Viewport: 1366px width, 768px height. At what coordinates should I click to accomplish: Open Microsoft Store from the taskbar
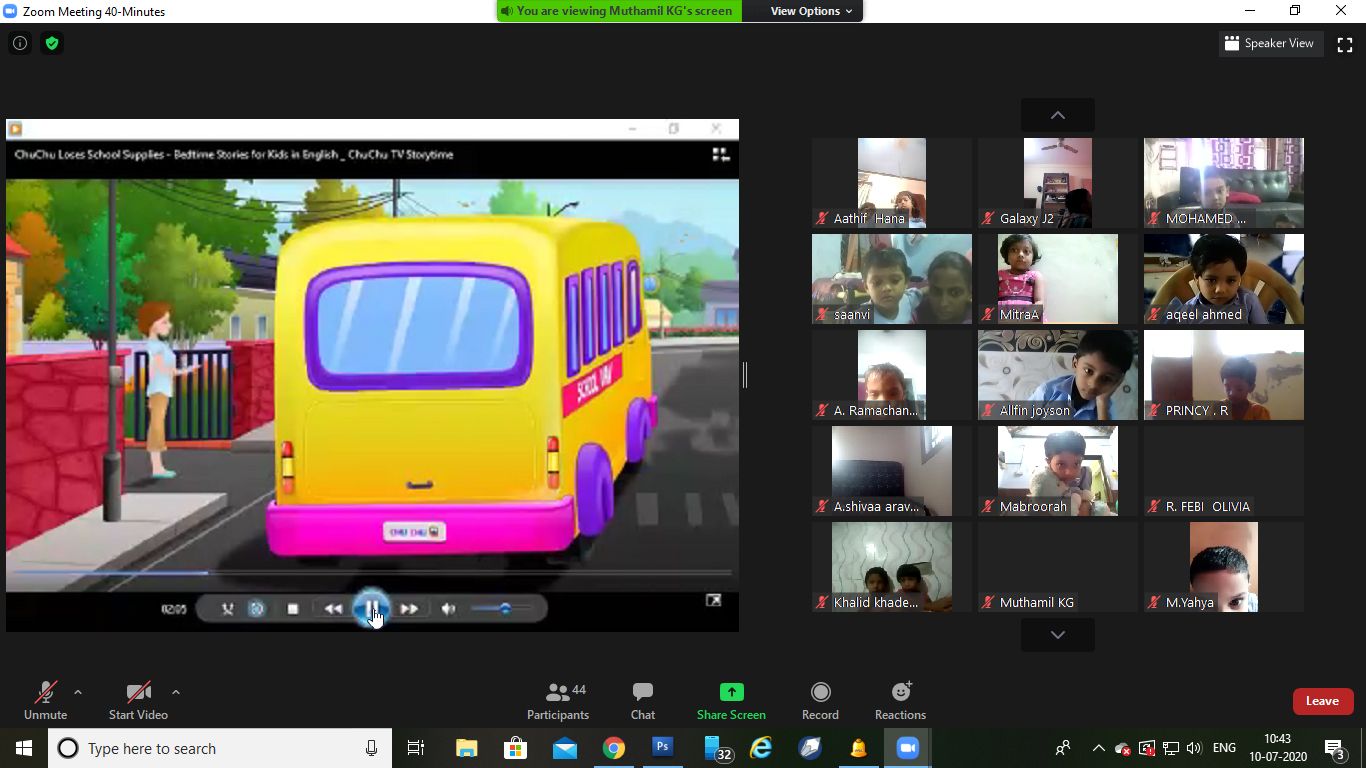(x=515, y=748)
